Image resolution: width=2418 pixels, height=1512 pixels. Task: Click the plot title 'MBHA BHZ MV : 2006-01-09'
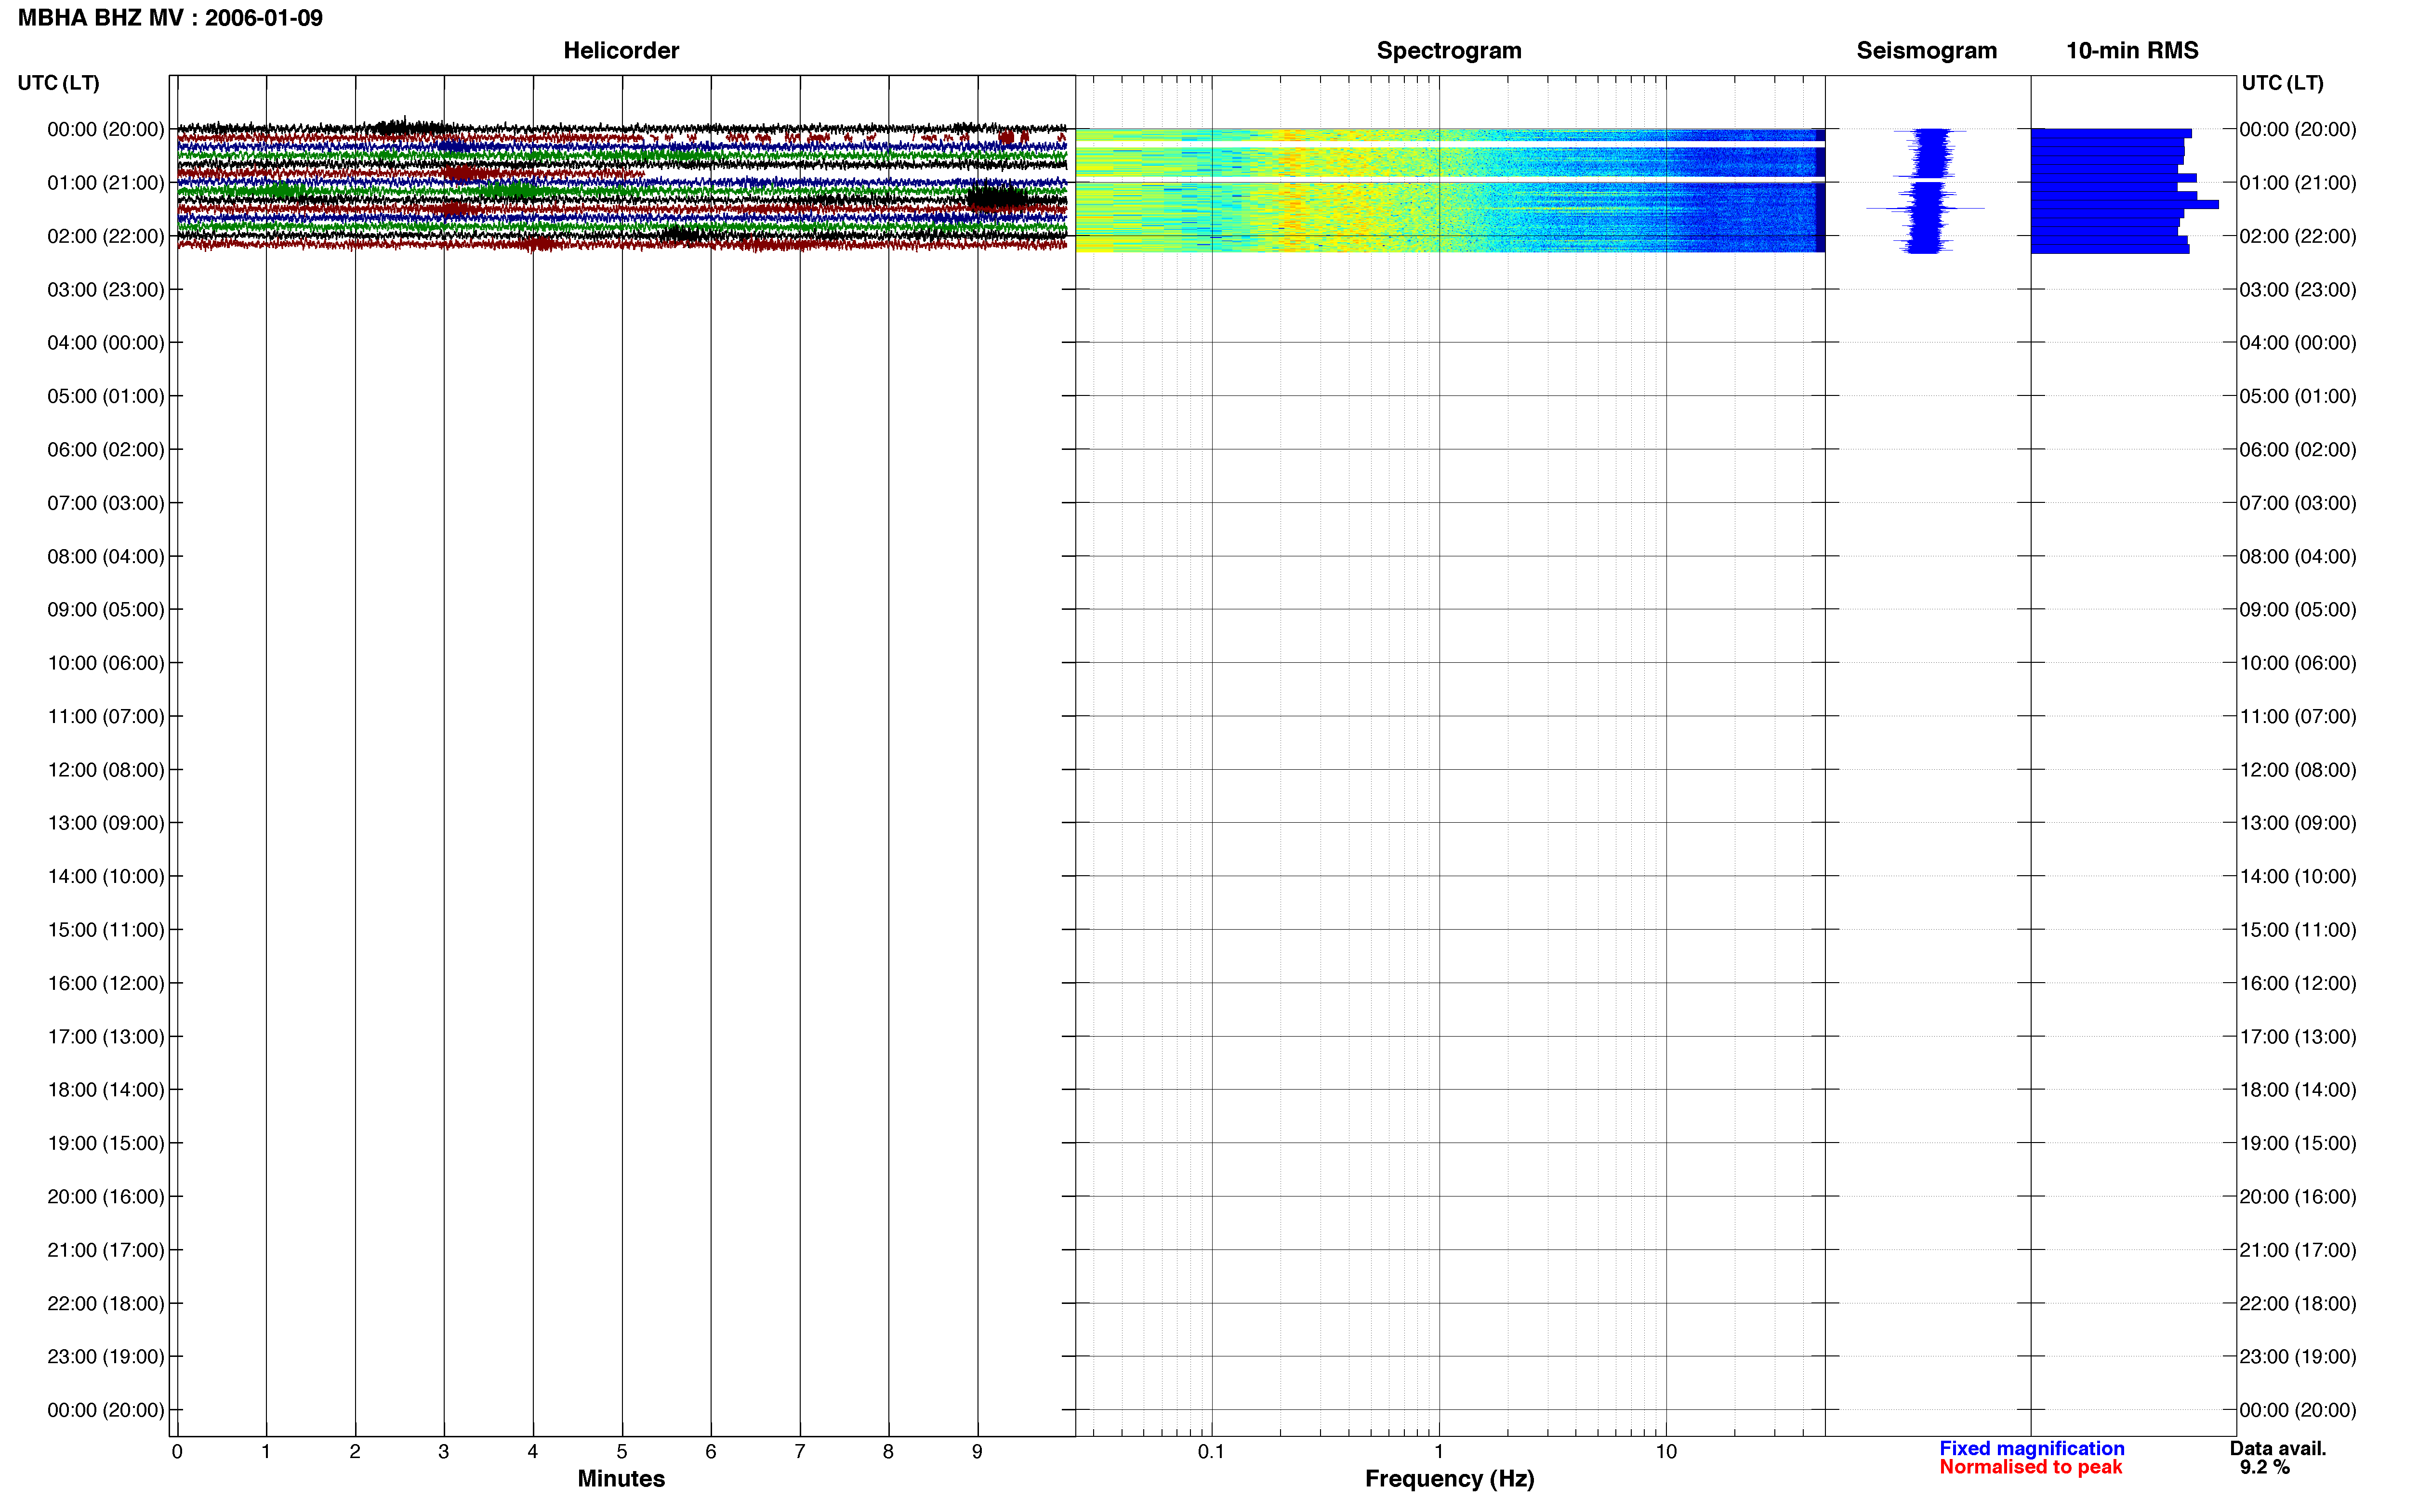tap(170, 18)
